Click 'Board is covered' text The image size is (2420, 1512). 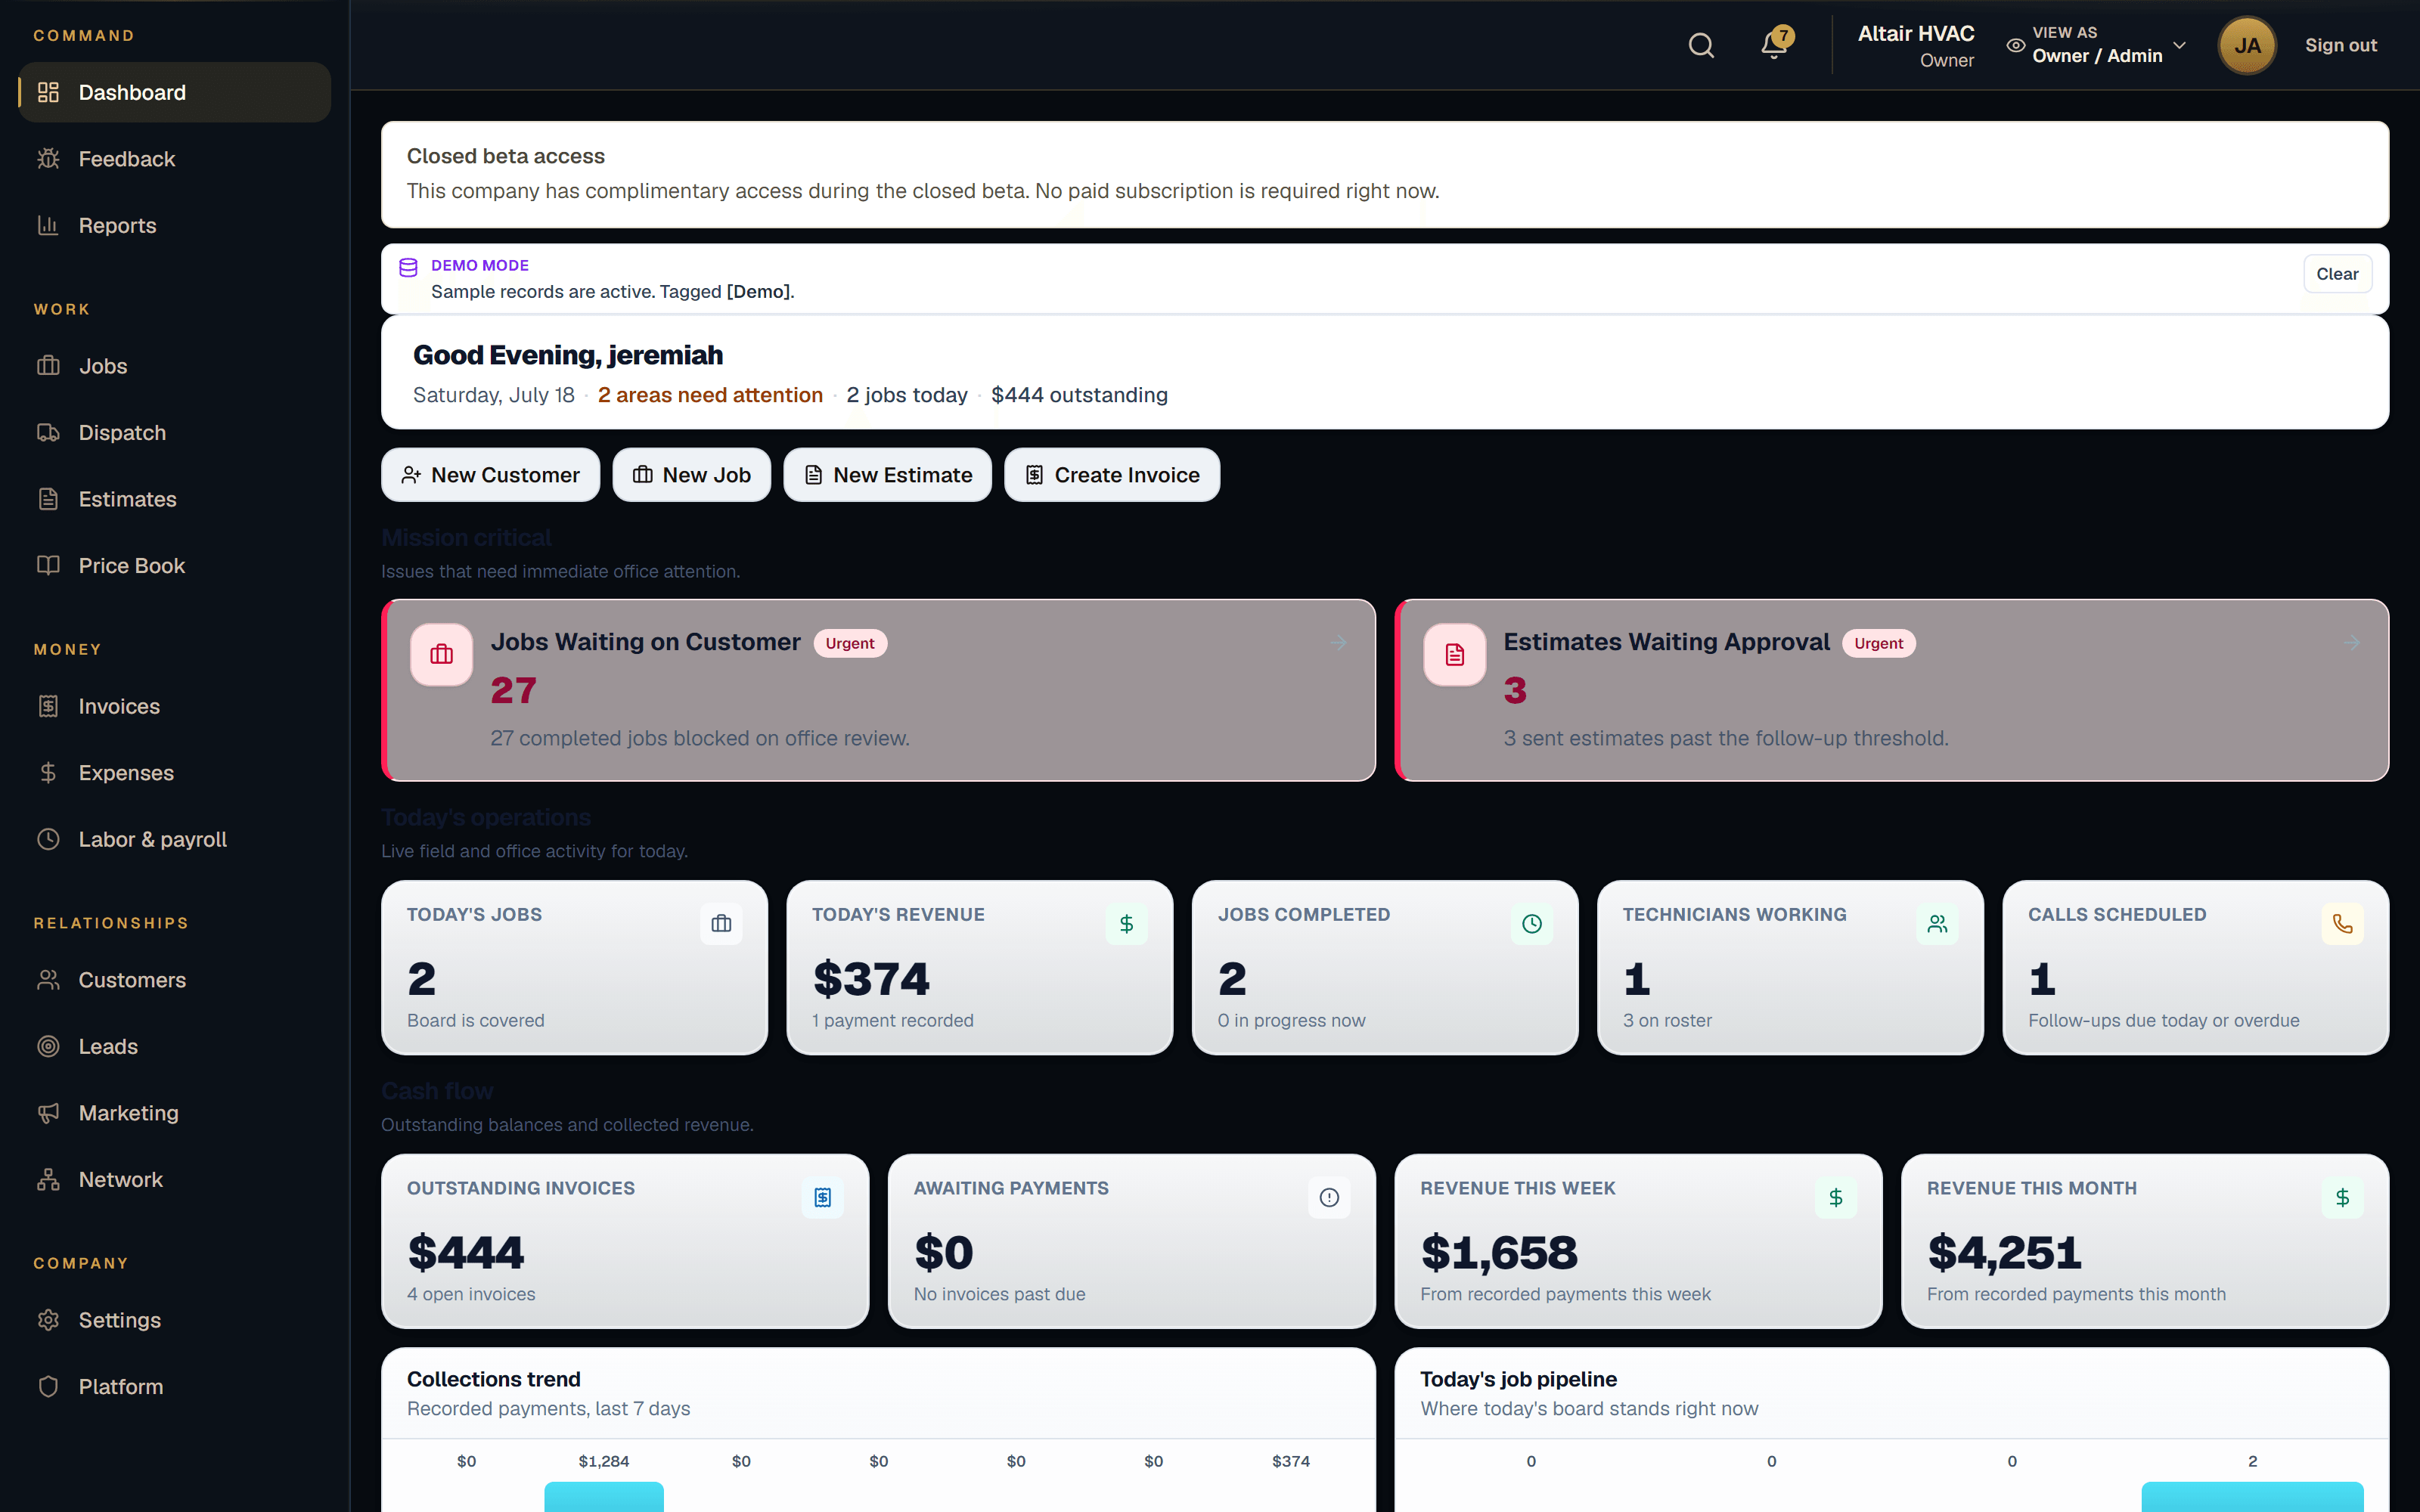(475, 1020)
